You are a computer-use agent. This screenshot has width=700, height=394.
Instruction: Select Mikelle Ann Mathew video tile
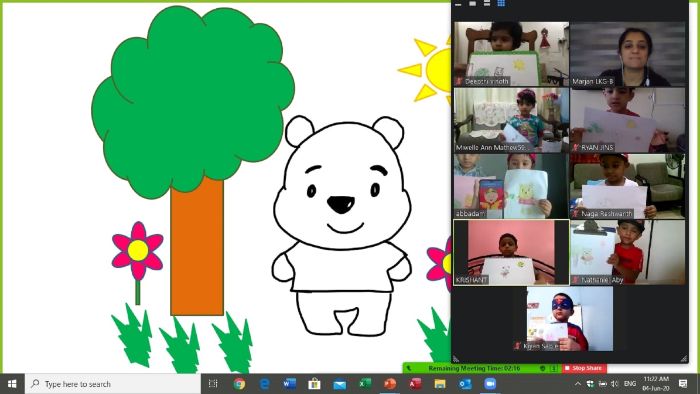pyautogui.click(x=511, y=120)
